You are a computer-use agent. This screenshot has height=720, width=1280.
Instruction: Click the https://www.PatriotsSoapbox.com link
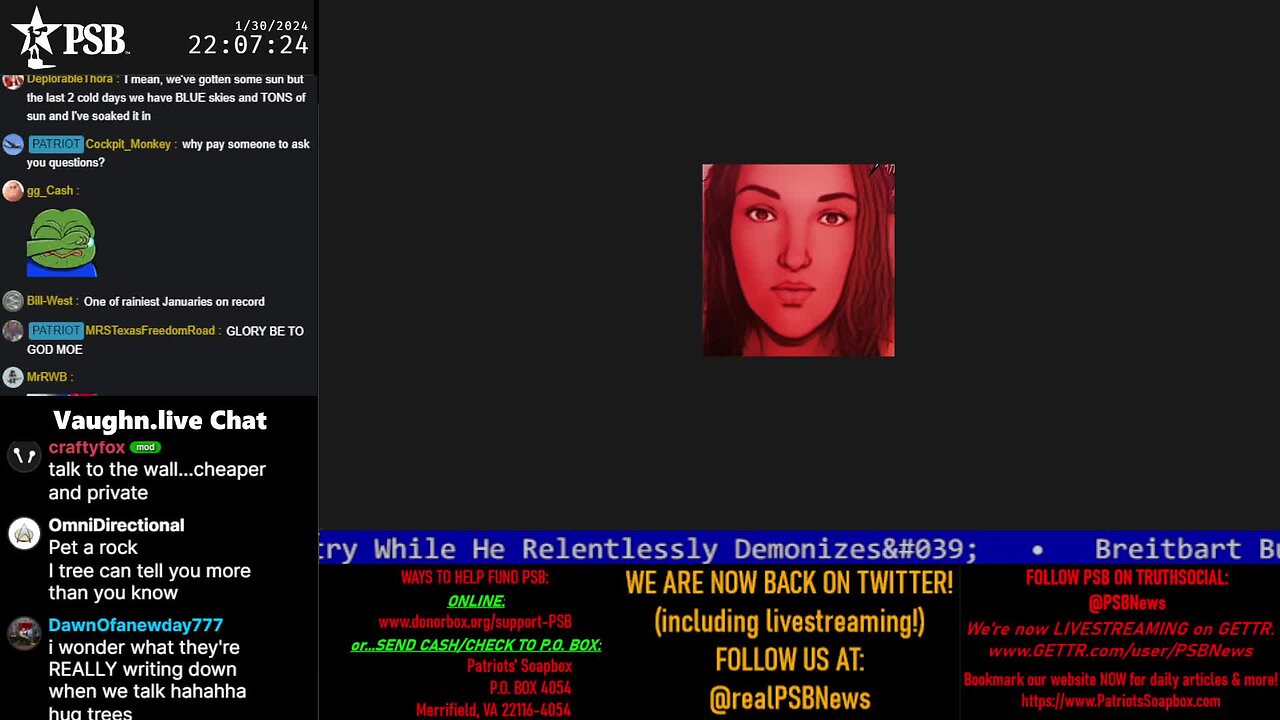(1120, 701)
